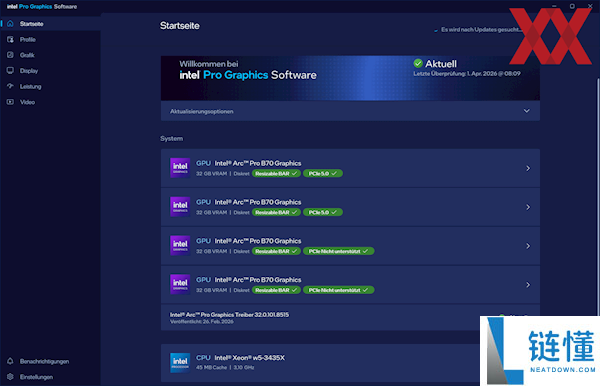Click the 'Veröffentlicht: 26. Feb. 2026' text
Image resolution: width=600 pixels, height=386 pixels.
tap(202, 321)
